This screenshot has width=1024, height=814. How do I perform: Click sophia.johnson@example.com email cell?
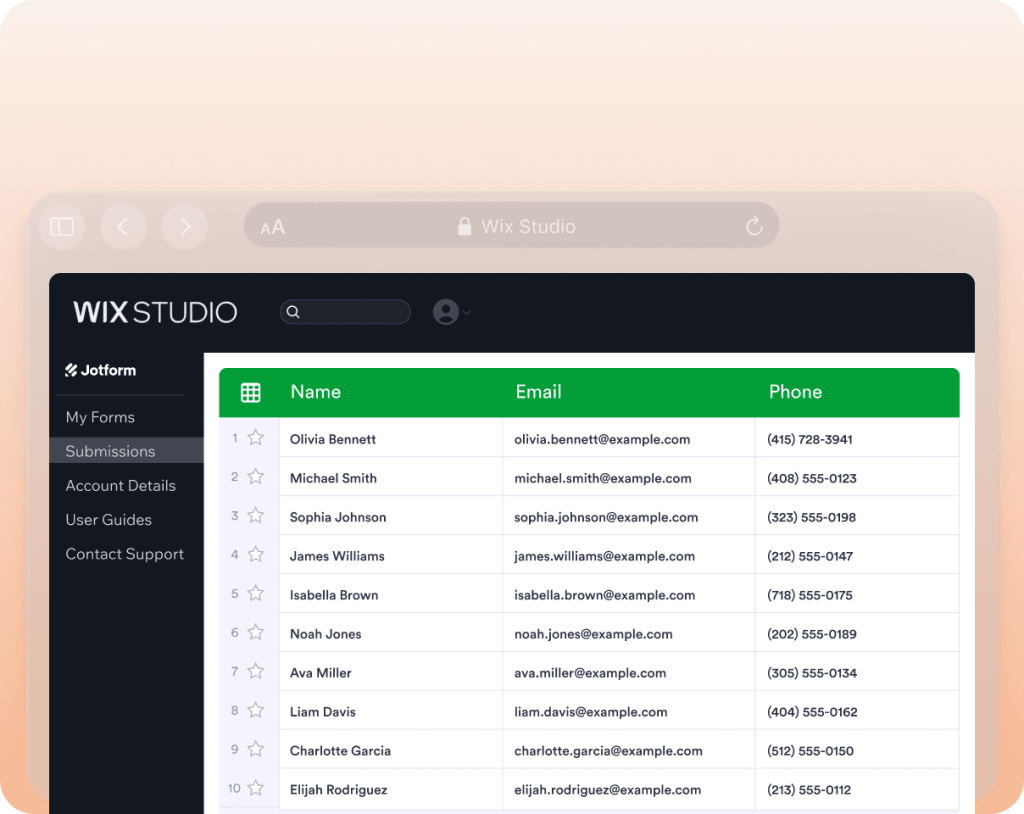point(629,516)
